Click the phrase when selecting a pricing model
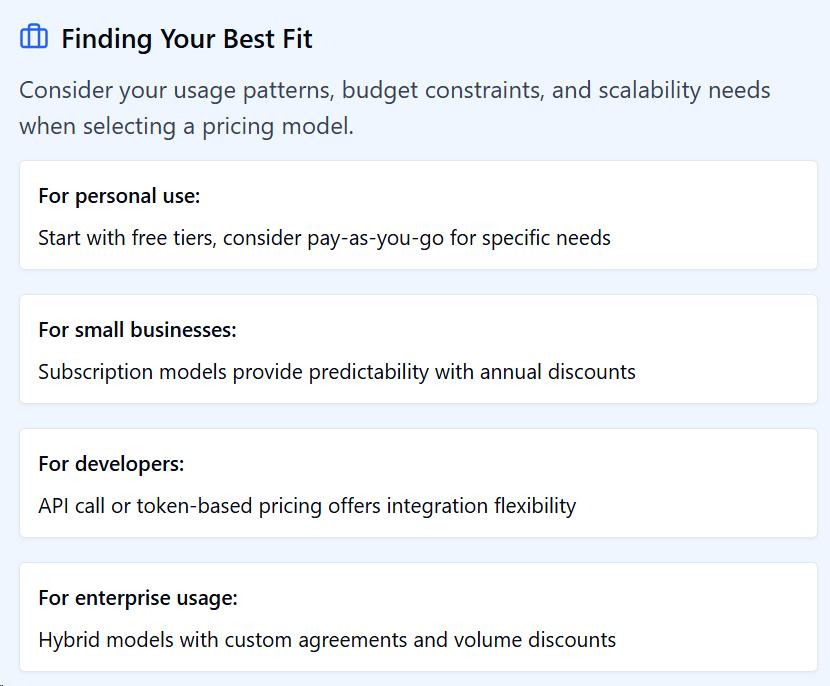Screen dimensions: 830x686 tap(186, 127)
